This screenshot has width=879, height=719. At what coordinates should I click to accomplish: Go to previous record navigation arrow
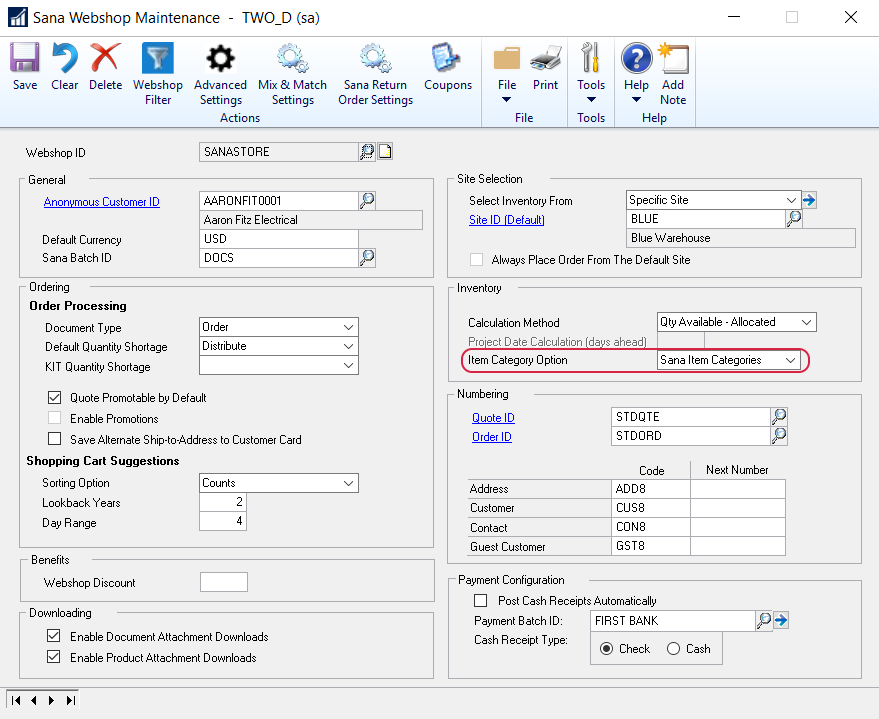coord(34,700)
